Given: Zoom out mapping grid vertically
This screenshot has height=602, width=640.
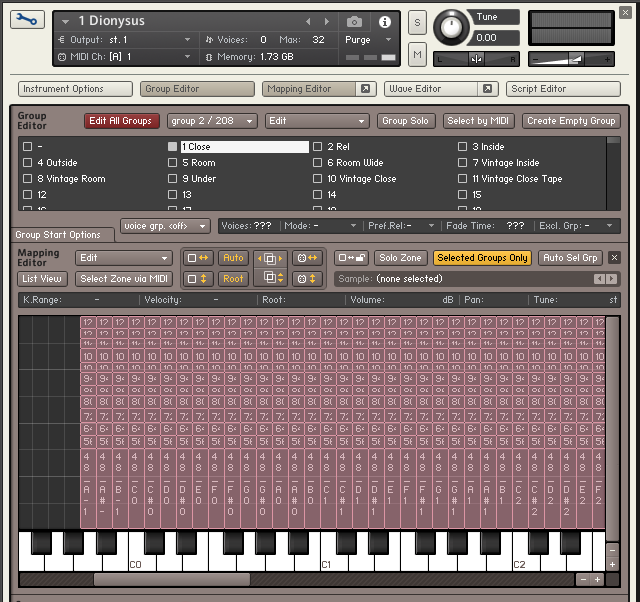Looking at the screenshot, I should pyautogui.click(x=612, y=550).
